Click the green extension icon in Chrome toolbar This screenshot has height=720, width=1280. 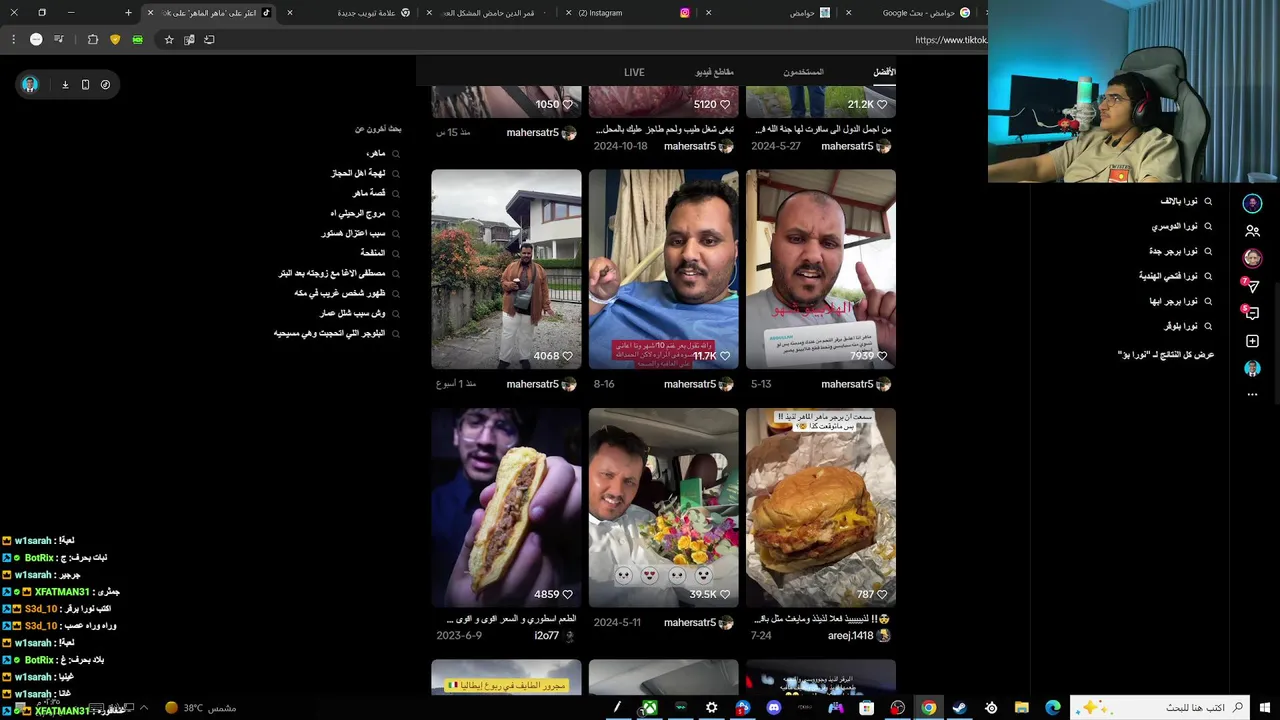pos(137,40)
